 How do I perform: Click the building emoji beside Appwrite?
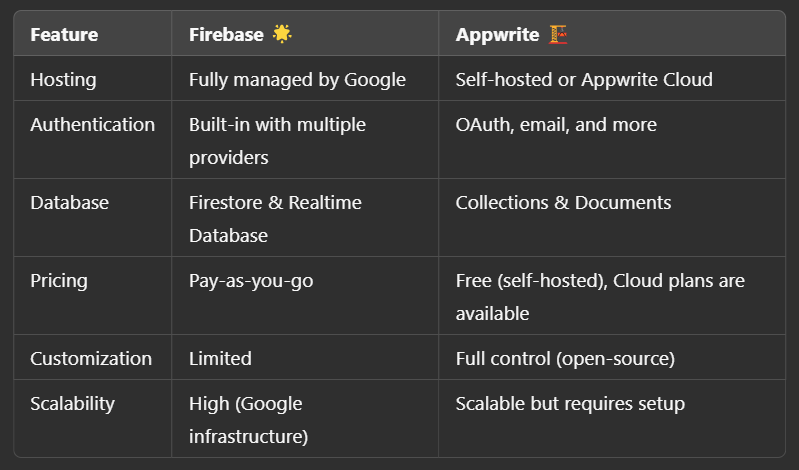point(558,34)
